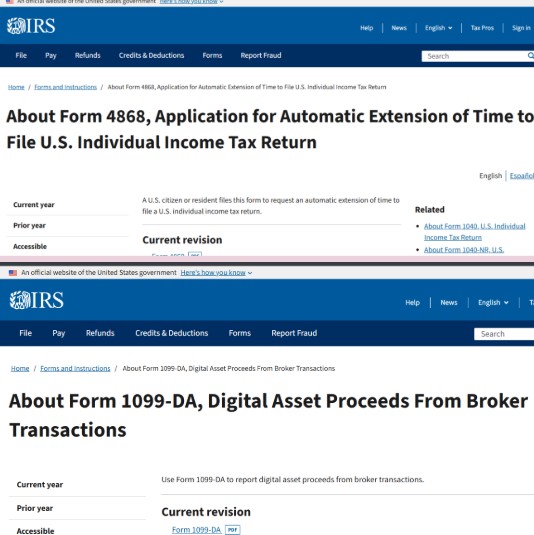This screenshot has width=534, height=535.
Task: Click the PDF badge next to Form 1099-DA
Action: tap(233, 530)
